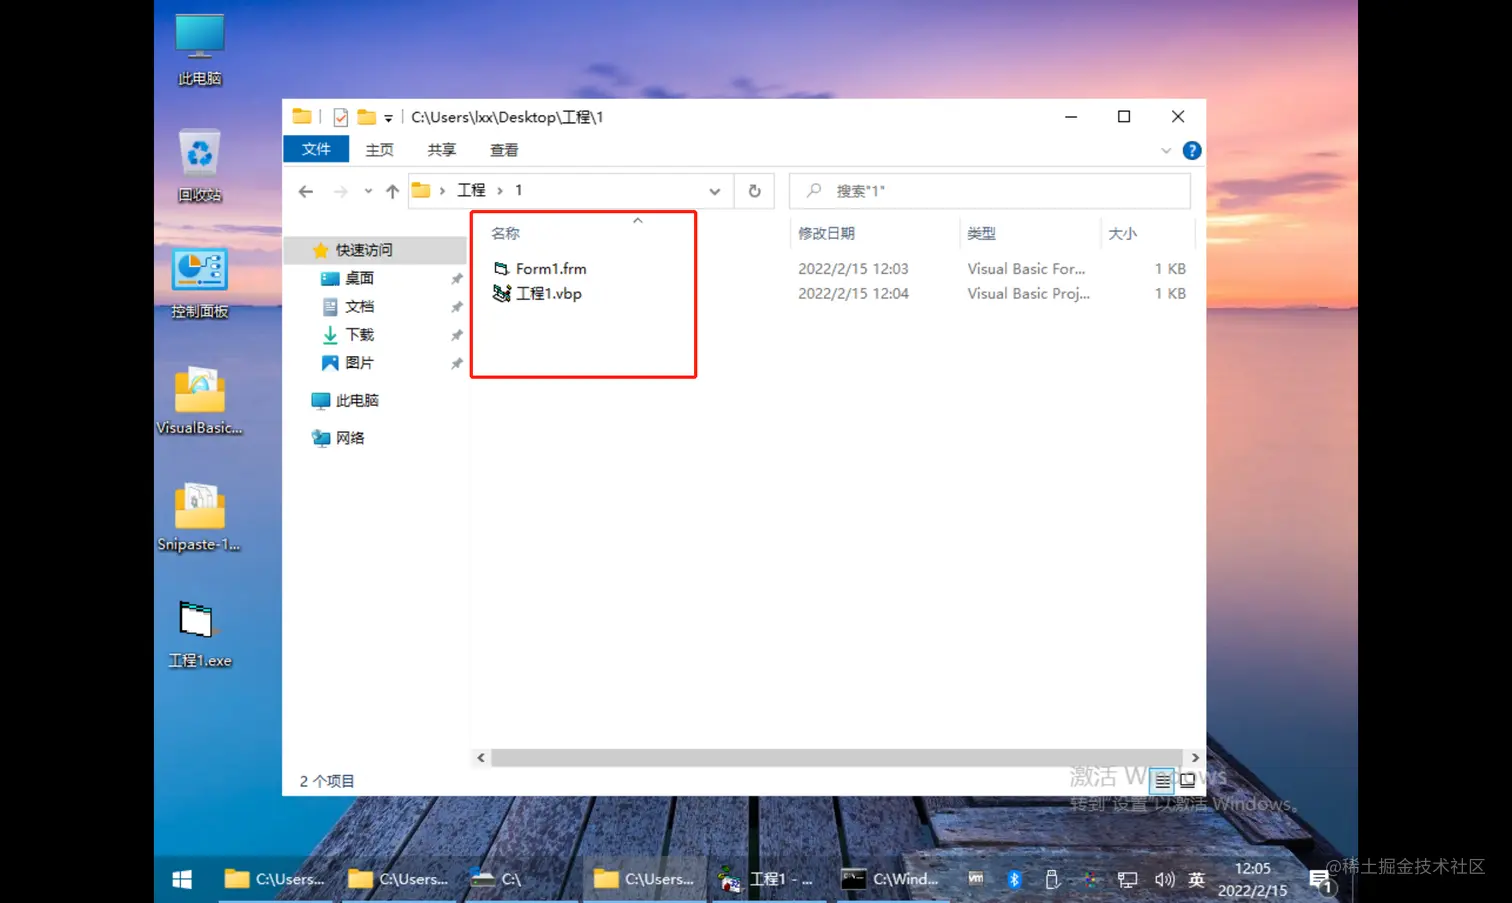This screenshot has height=903, width=1512.
Task: Go up one folder level
Action: 392,191
